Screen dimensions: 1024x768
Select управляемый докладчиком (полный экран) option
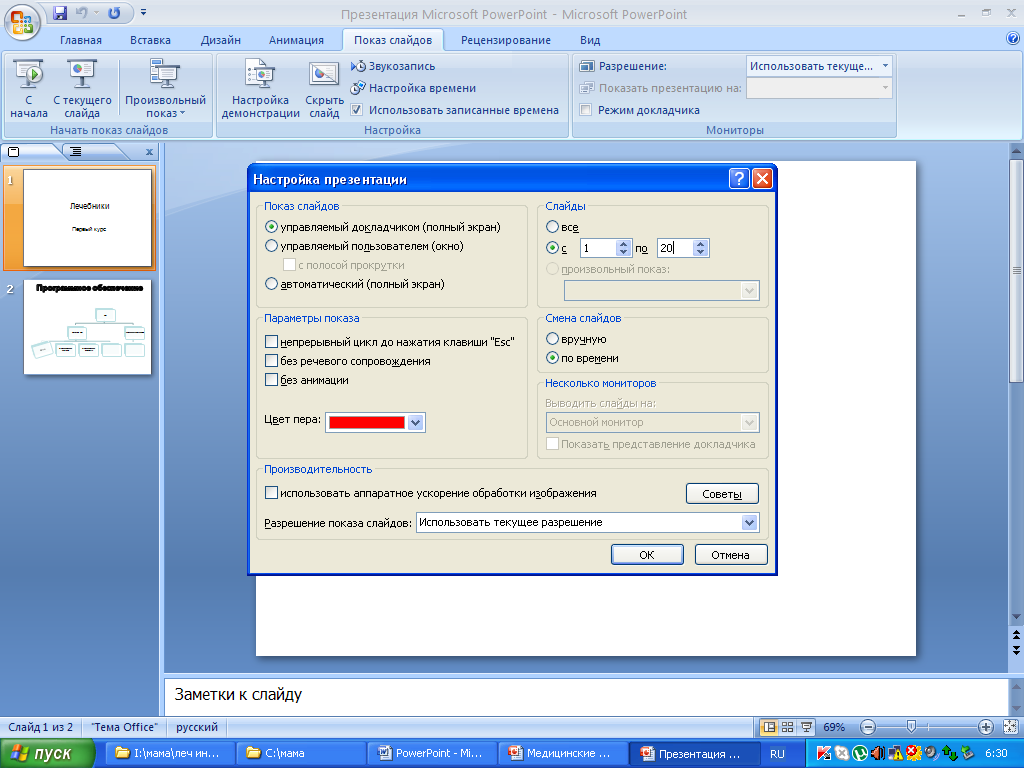click(x=272, y=227)
